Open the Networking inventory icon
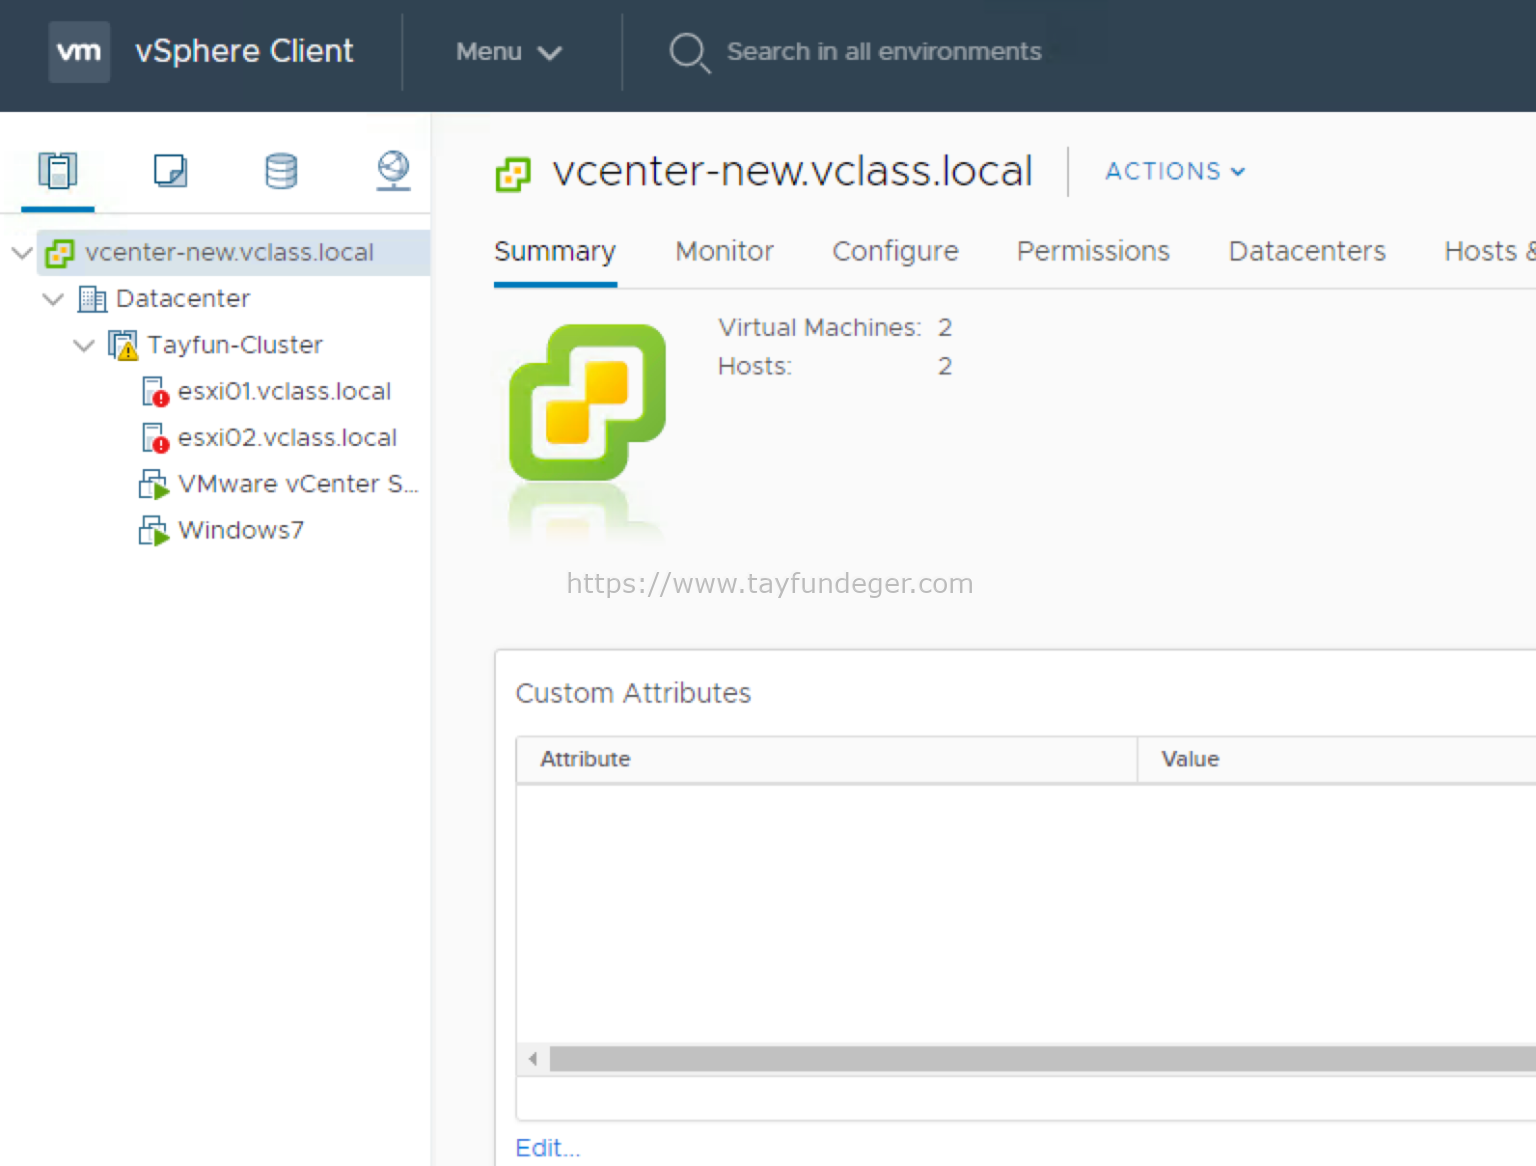Screen dimensions: 1536x1166 point(392,170)
